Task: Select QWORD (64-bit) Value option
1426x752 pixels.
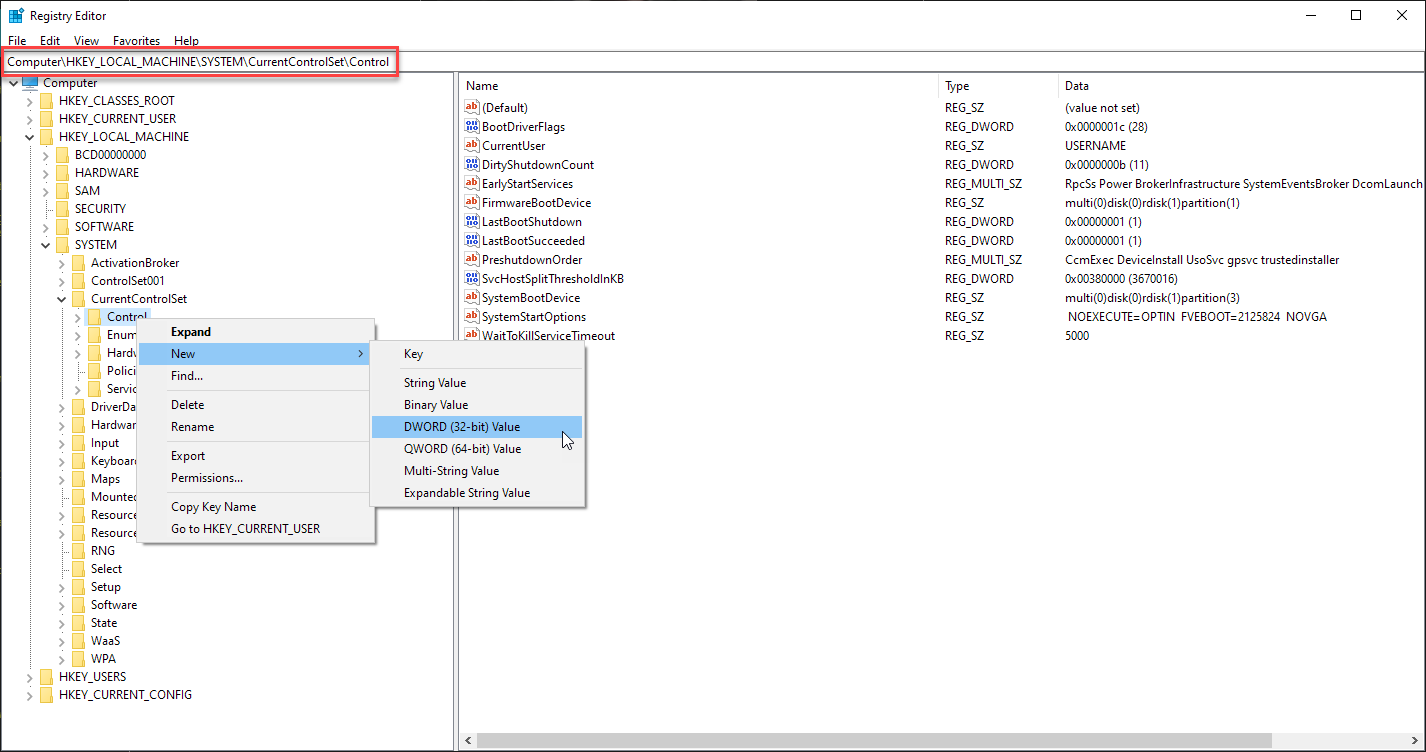Action: click(476, 449)
